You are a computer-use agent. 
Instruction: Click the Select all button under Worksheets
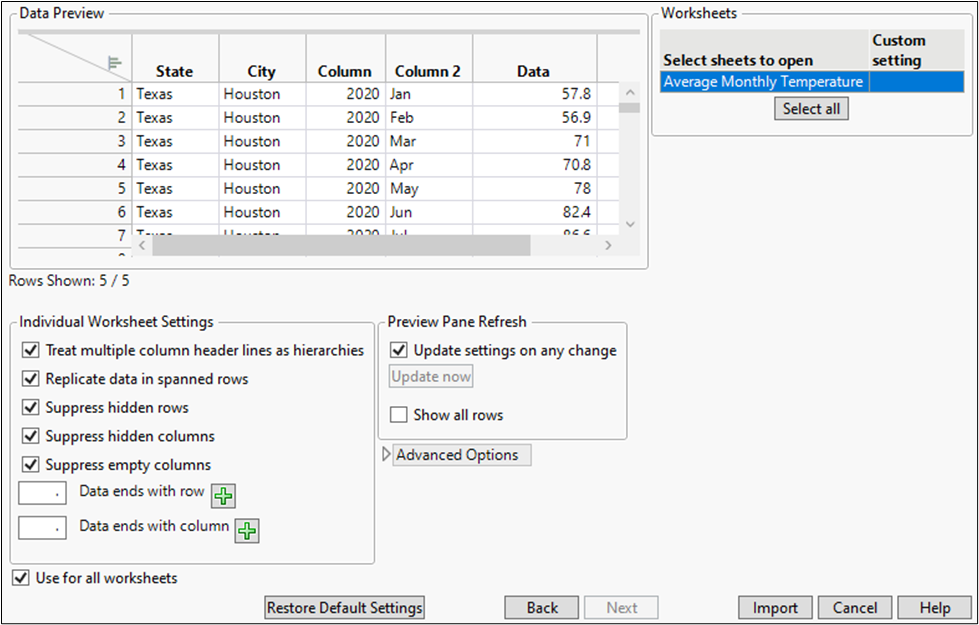[810, 108]
